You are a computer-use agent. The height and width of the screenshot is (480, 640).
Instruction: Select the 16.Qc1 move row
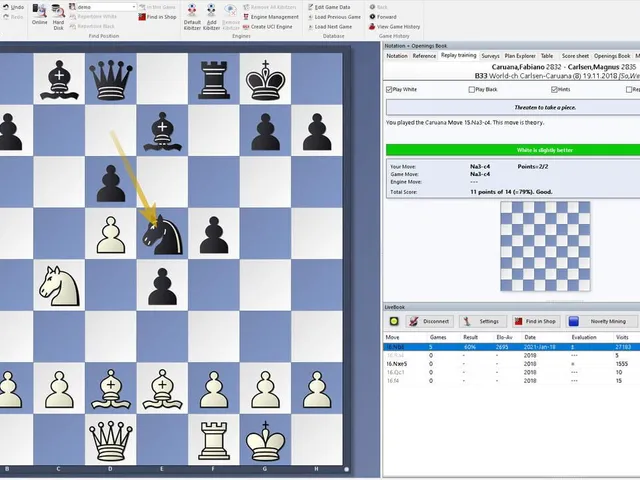(x=511, y=372)
